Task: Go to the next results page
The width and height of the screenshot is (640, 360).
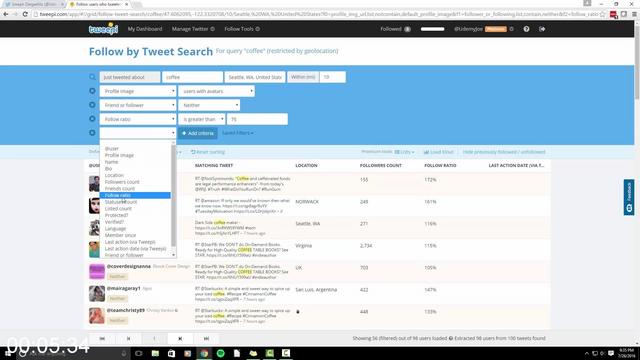Action: pyautogui.click(x=180, y=338)
